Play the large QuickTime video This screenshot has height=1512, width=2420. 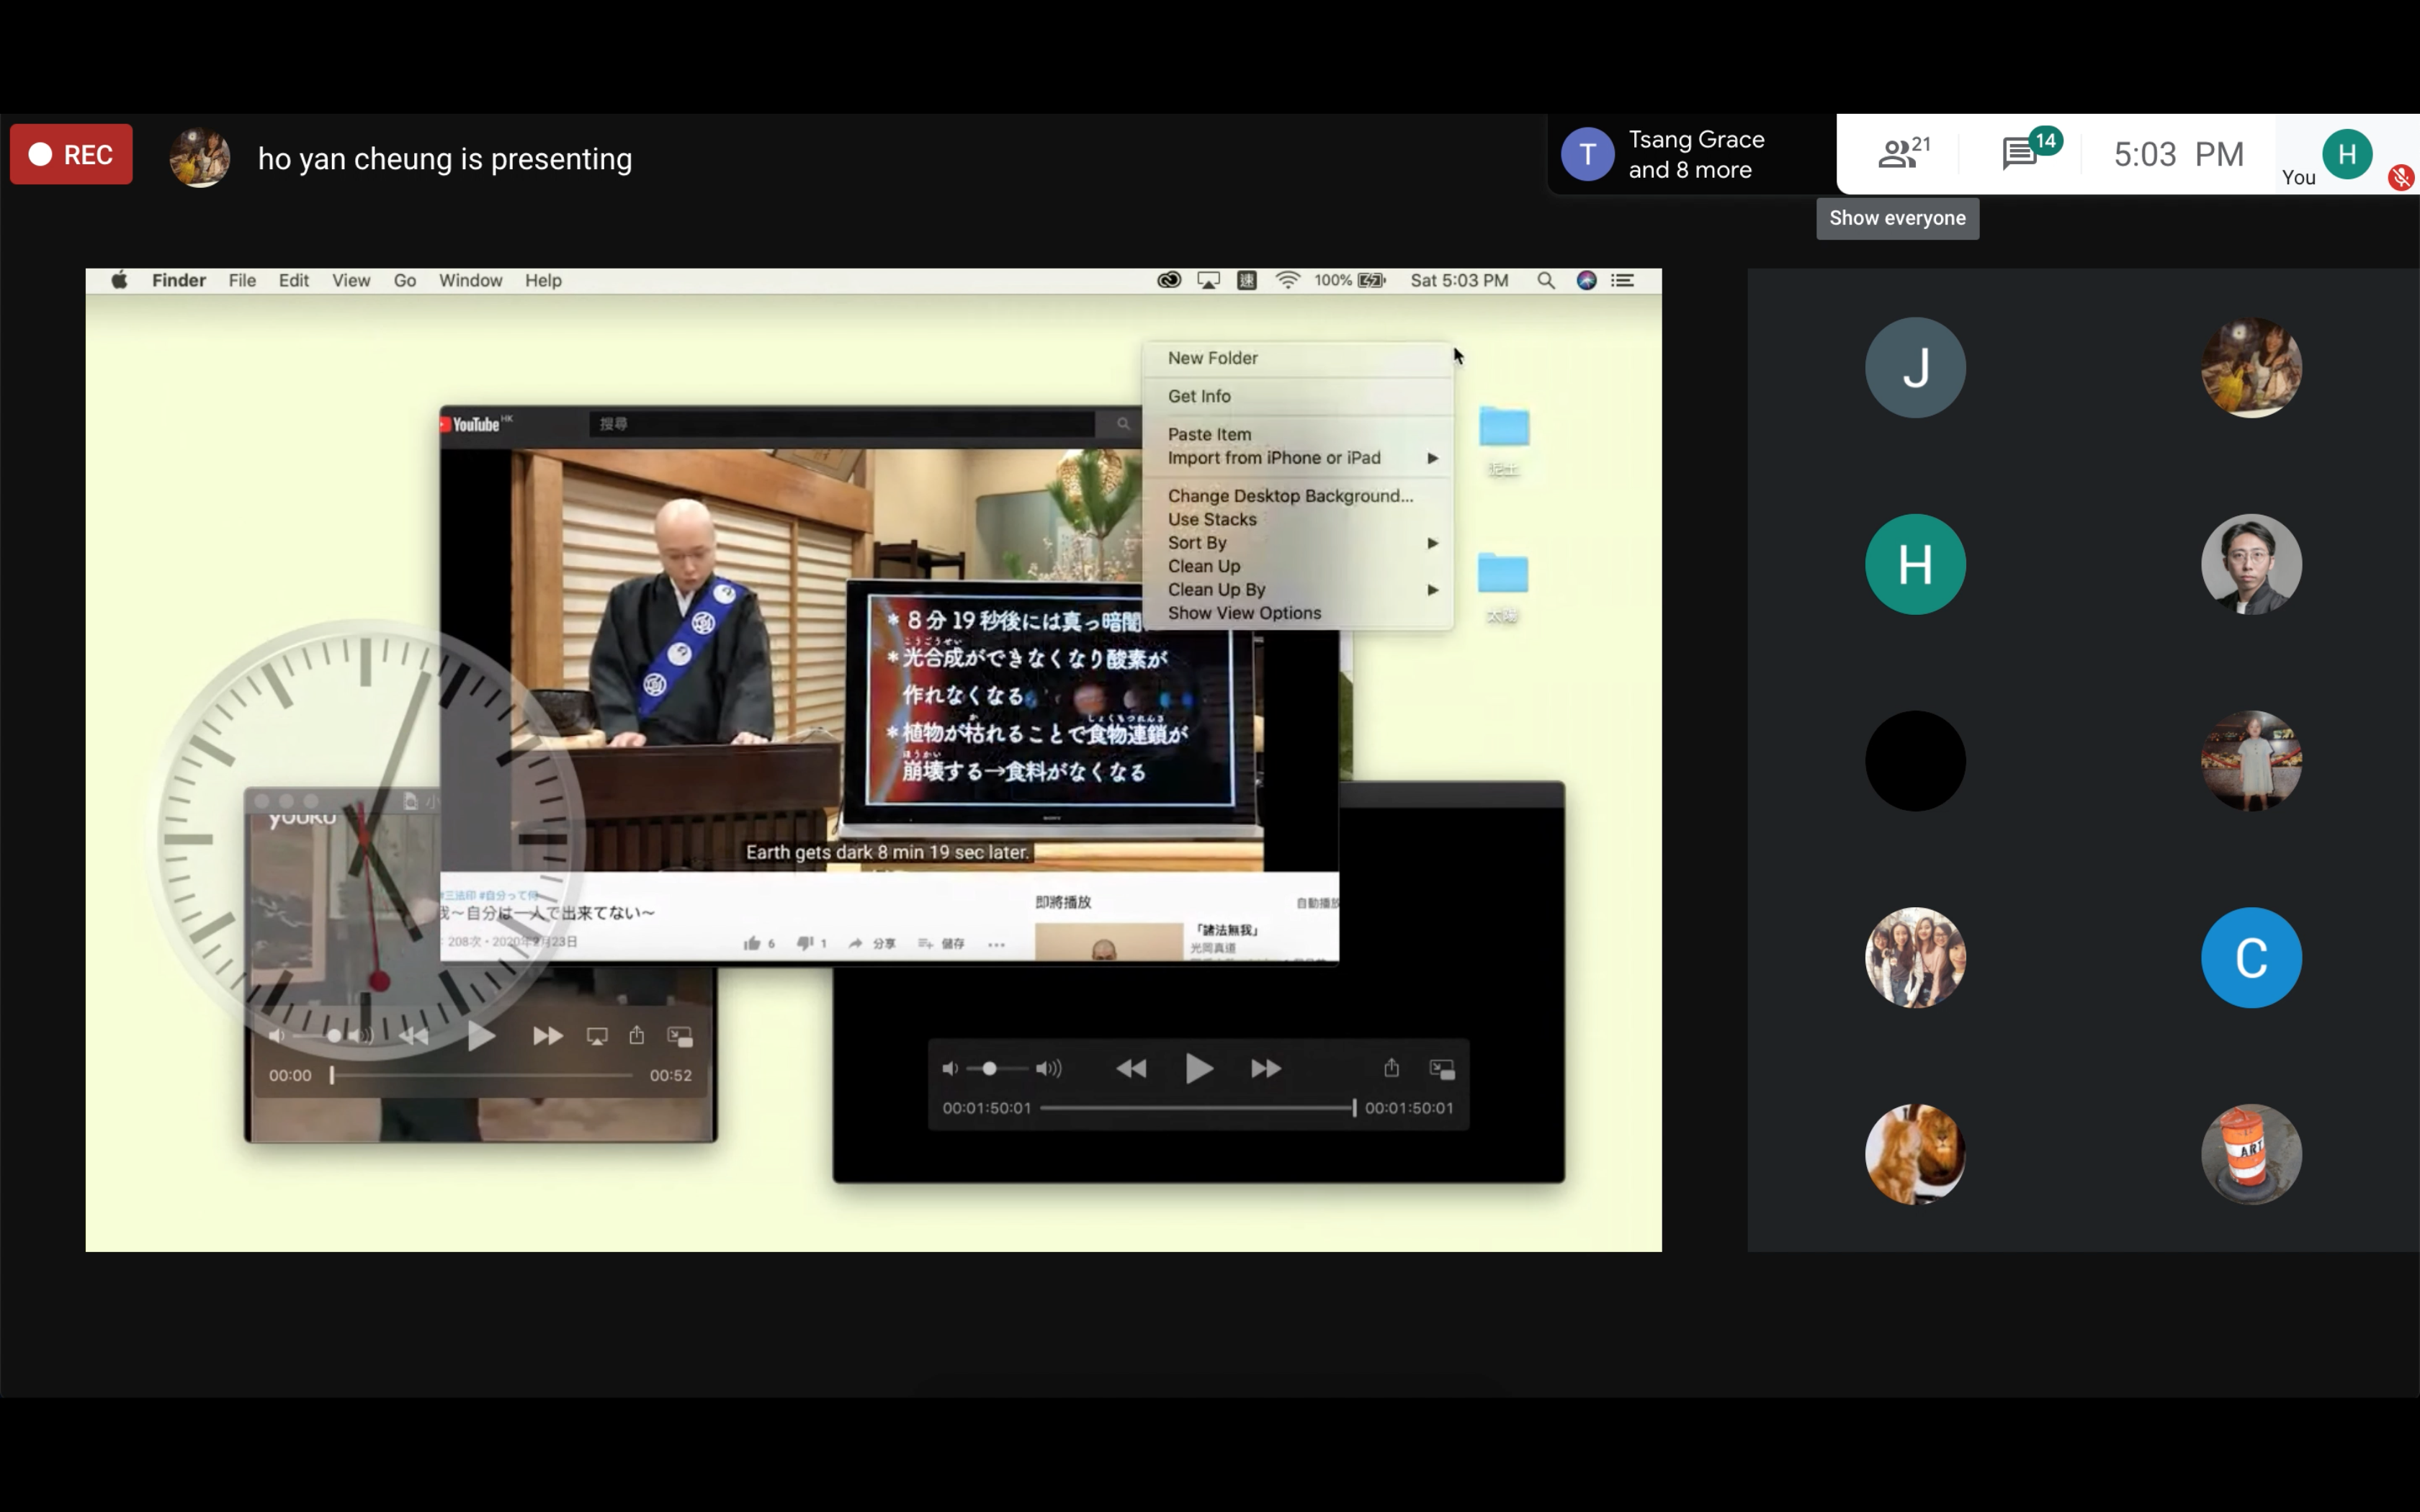tap(1198, 1069)
